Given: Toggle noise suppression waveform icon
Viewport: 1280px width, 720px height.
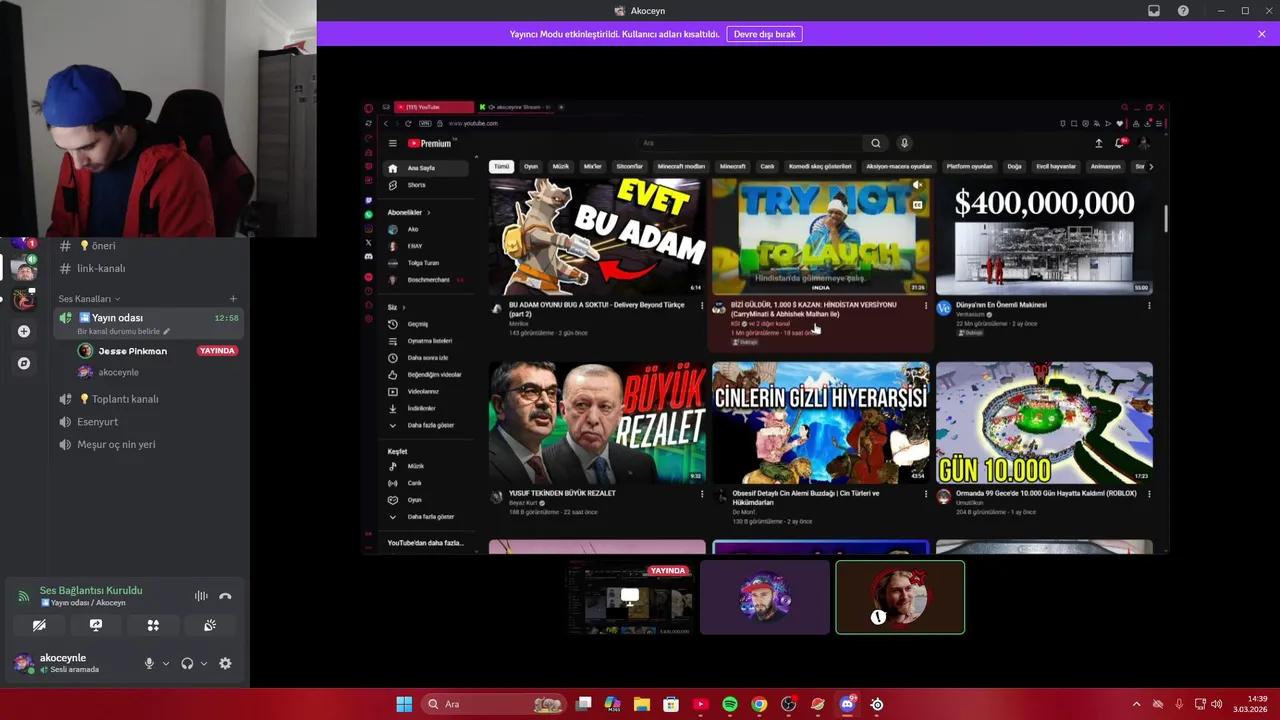Looking at the screenshot, I should pos(201,596).
